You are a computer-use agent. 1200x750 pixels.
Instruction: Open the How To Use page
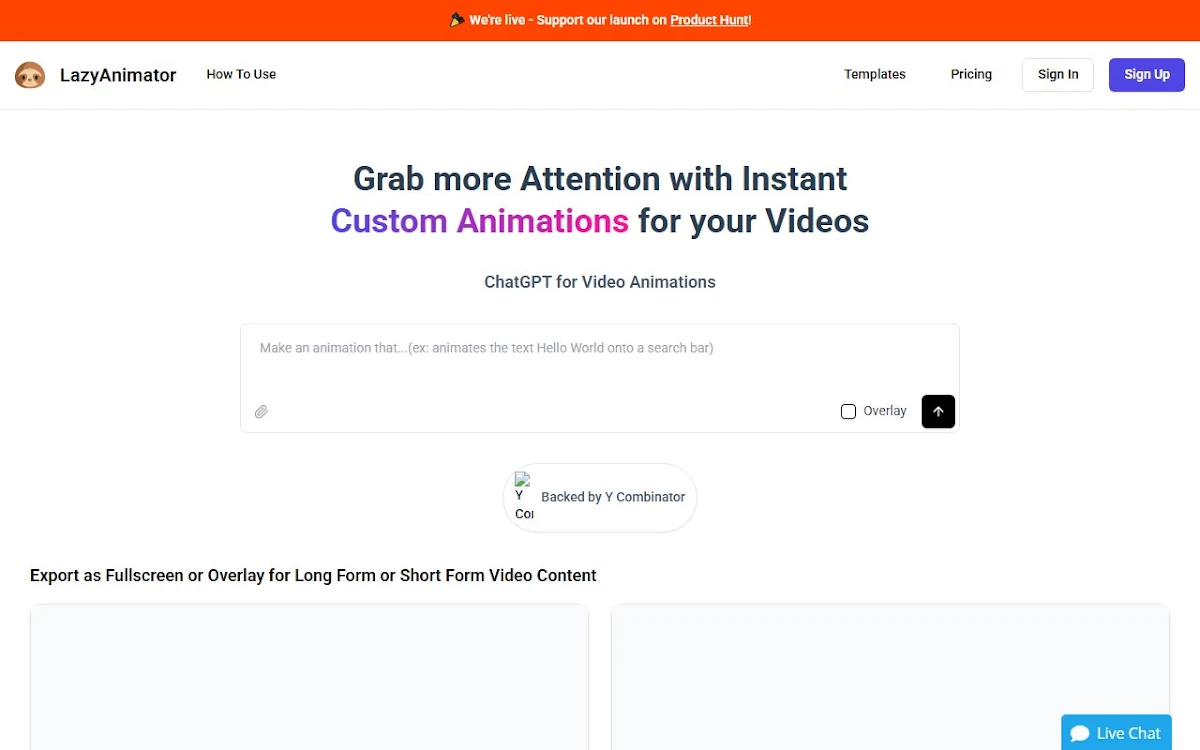pyautogui.click(x=241, y=74)
